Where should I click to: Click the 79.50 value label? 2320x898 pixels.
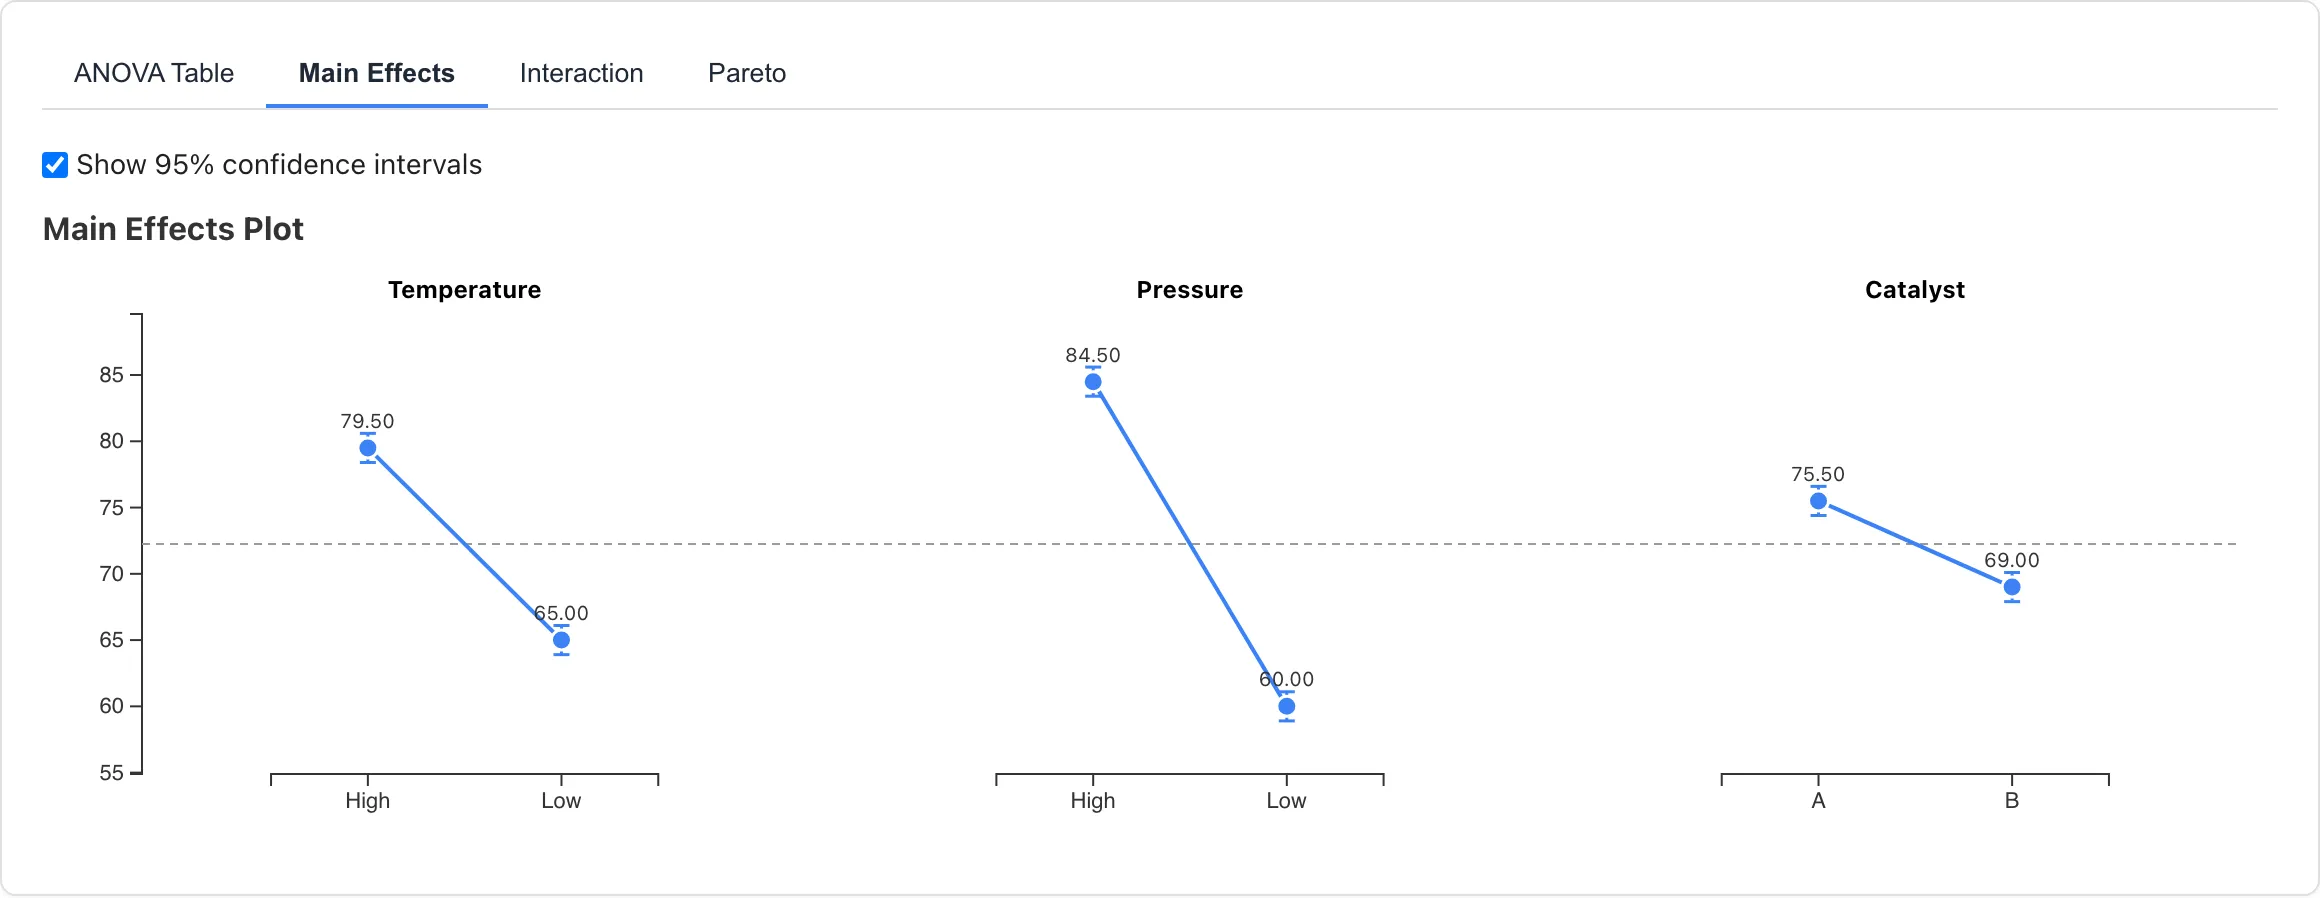(366, 421)
